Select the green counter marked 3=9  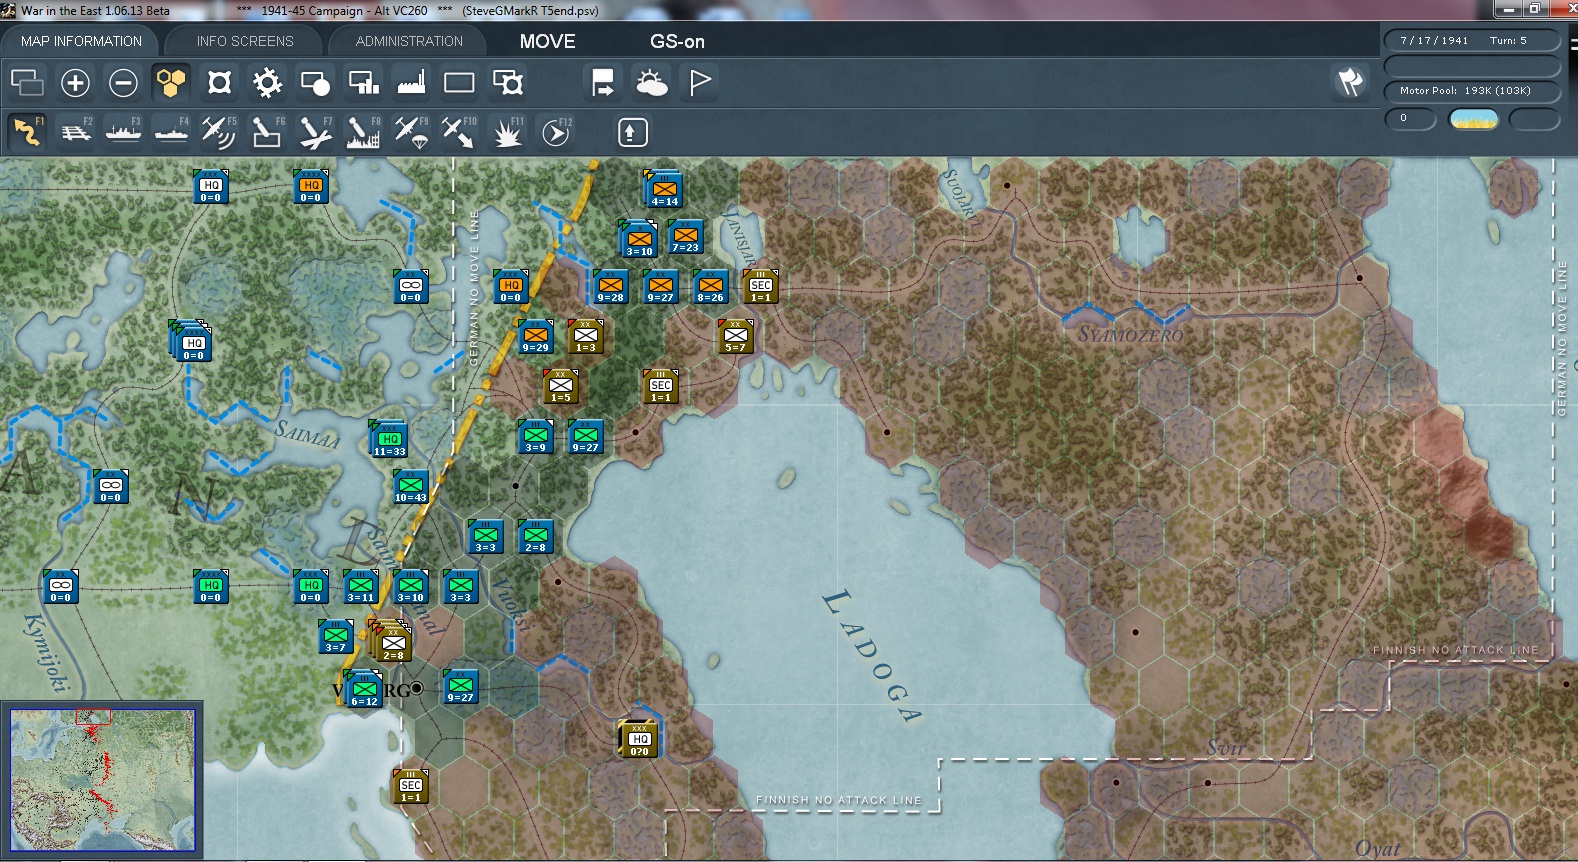[x=535, y=436]
